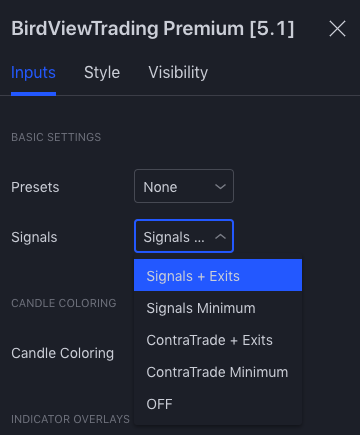Open the Style tab
The image size is (360, 435).
pos(102,73)
